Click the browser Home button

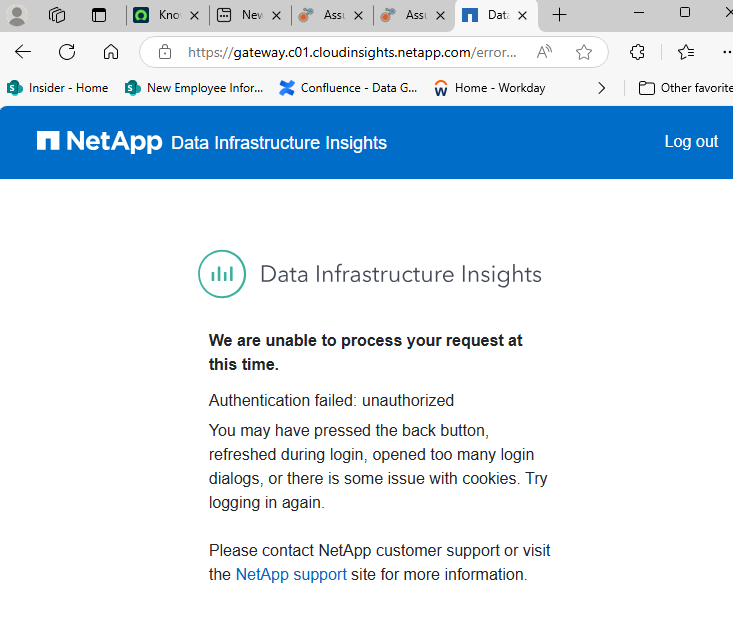pos(111,52)
